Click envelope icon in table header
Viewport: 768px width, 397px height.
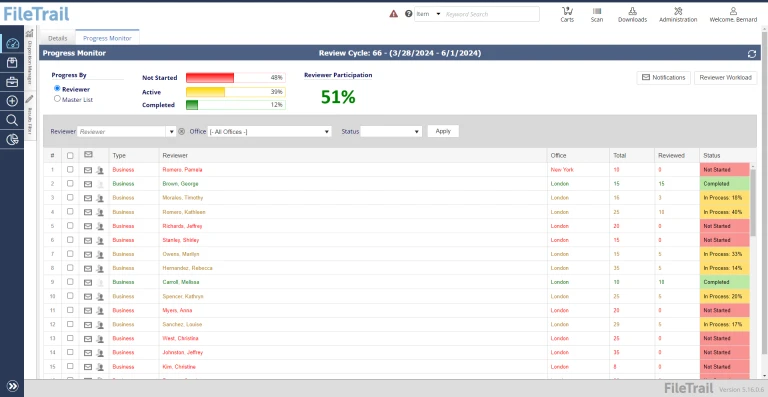(x=88, y=154)
